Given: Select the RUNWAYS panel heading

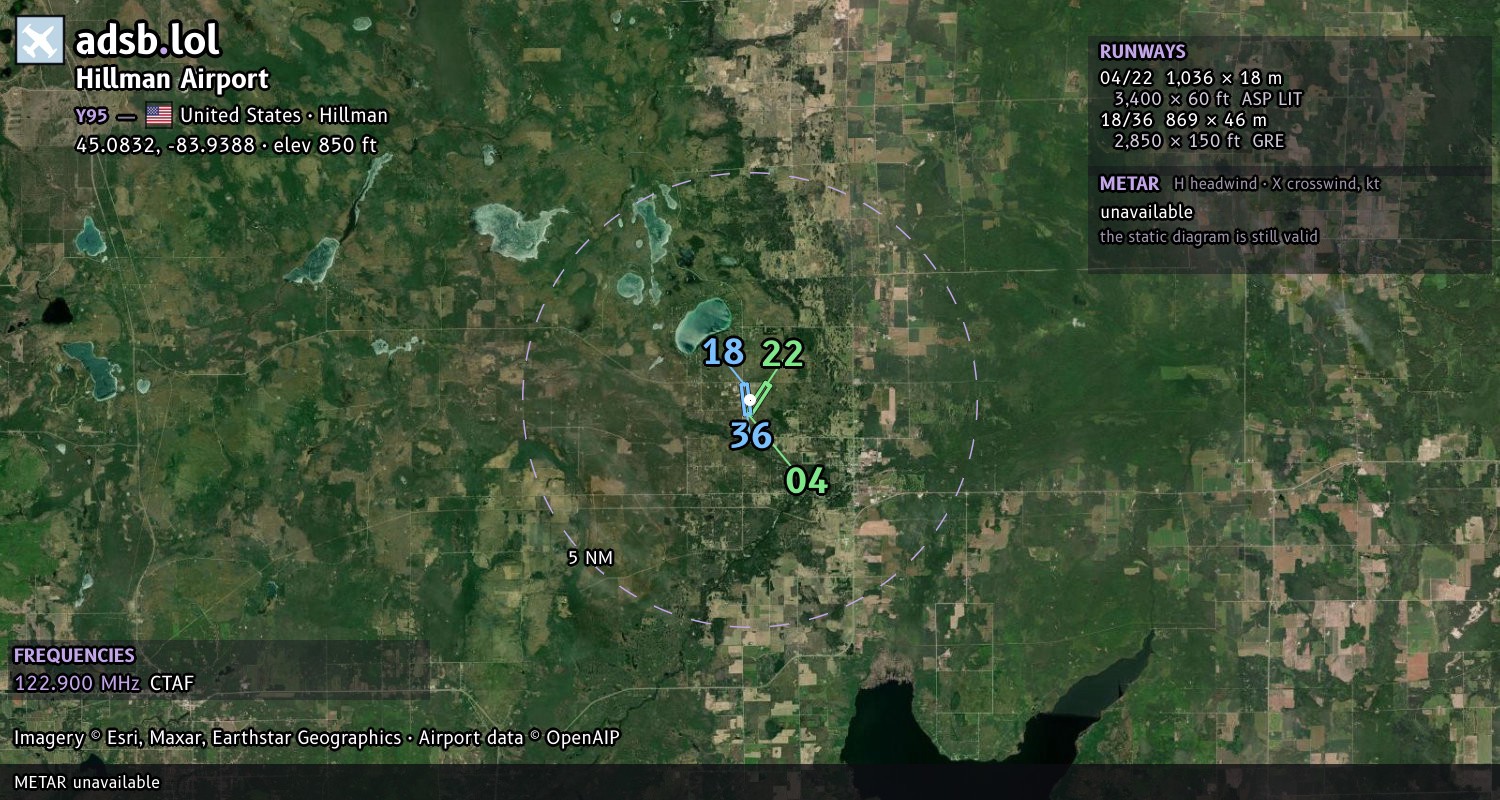Looking at the screenshot, I should click(x=1142, y=52).
